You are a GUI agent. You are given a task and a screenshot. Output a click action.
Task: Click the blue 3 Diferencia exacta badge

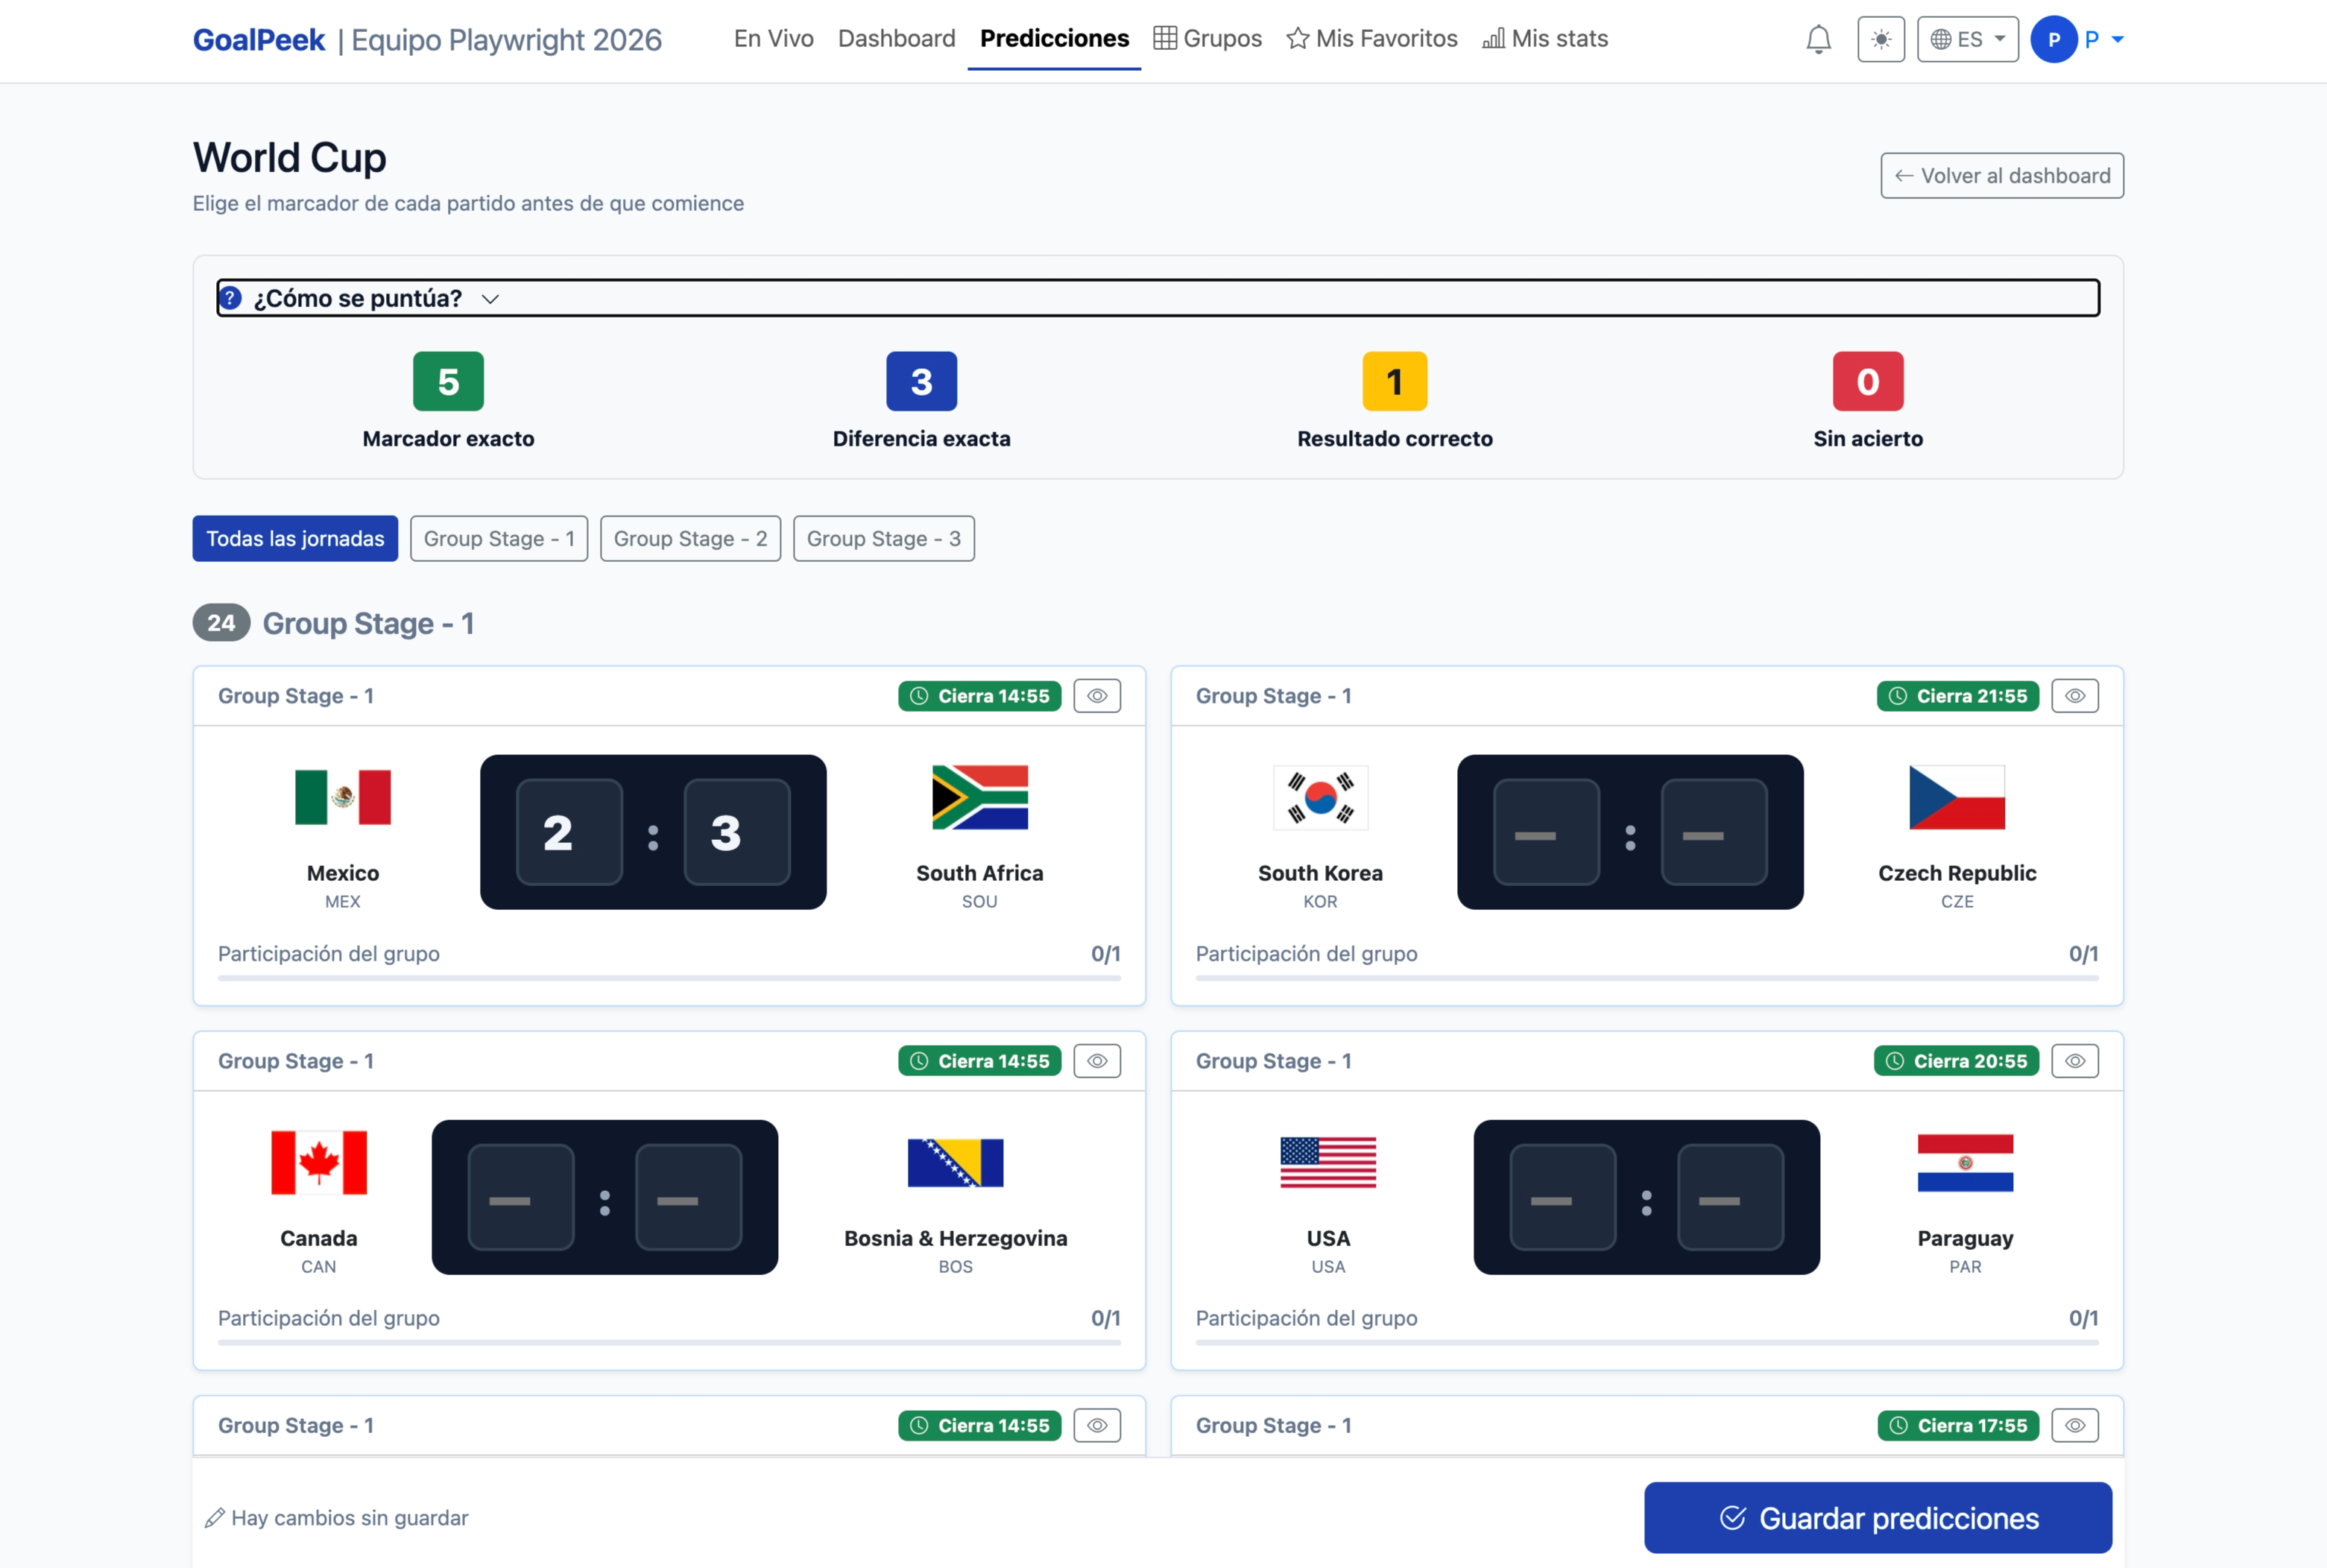coord(921,381)
